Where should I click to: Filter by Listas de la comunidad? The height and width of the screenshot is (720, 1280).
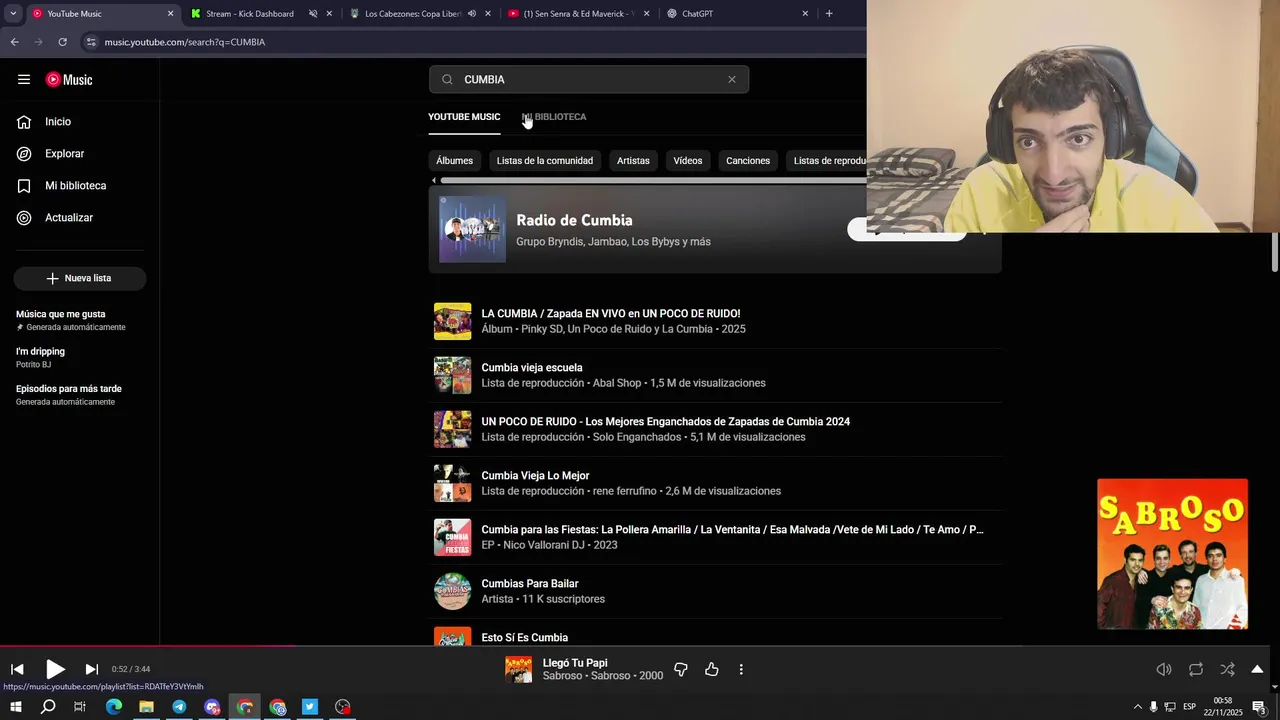[x=545, y=161]
